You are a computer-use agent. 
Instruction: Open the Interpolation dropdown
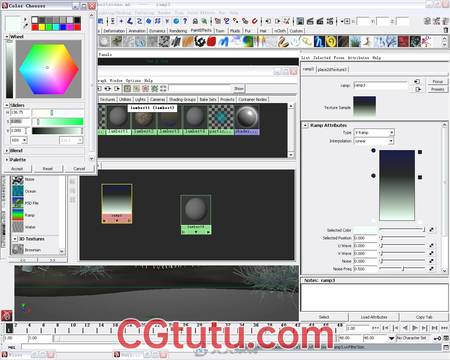point(374,141)
